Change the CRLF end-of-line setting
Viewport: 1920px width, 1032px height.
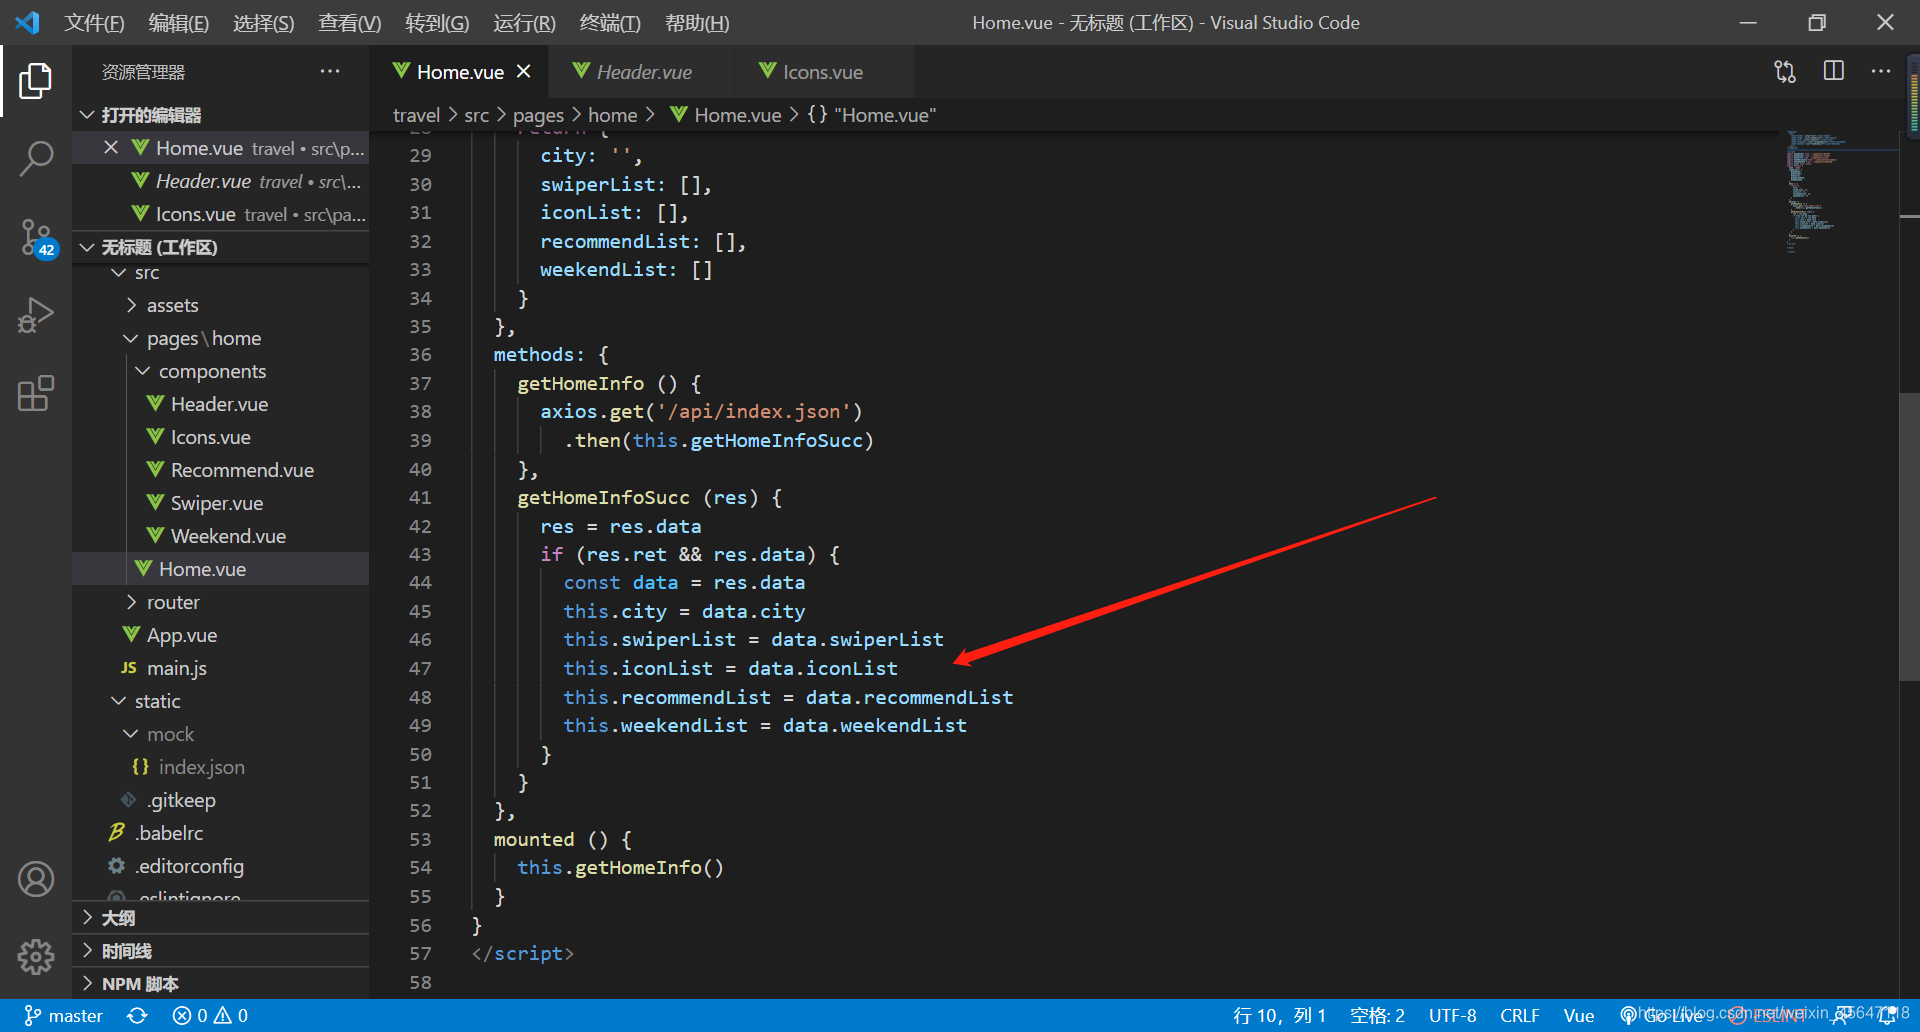tap(1519, 1016)
